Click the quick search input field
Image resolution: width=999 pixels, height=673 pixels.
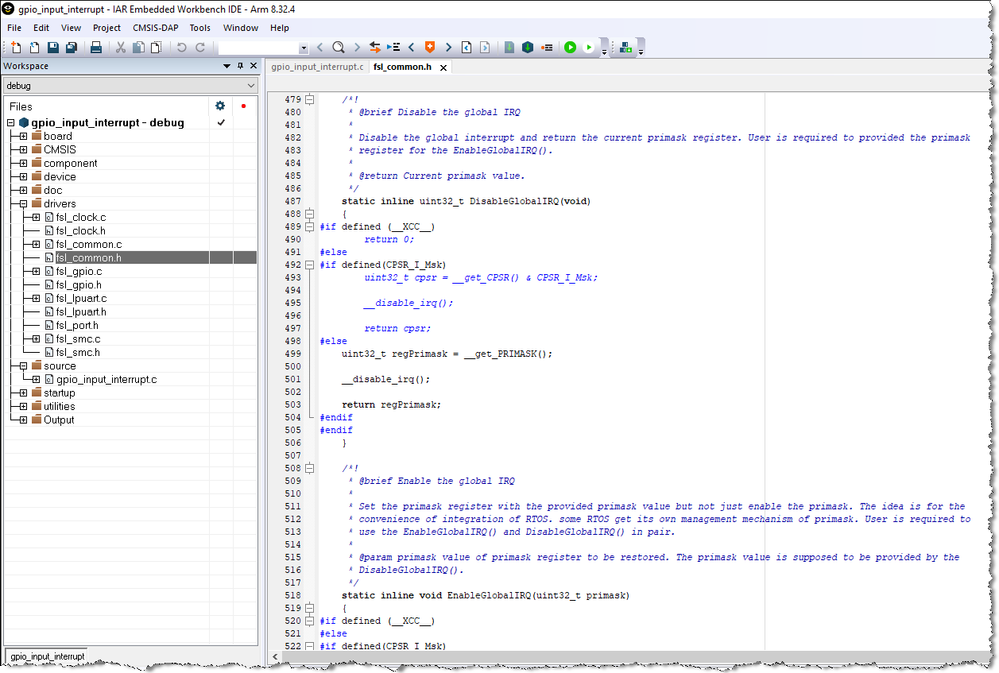click(x=259, y=48)
